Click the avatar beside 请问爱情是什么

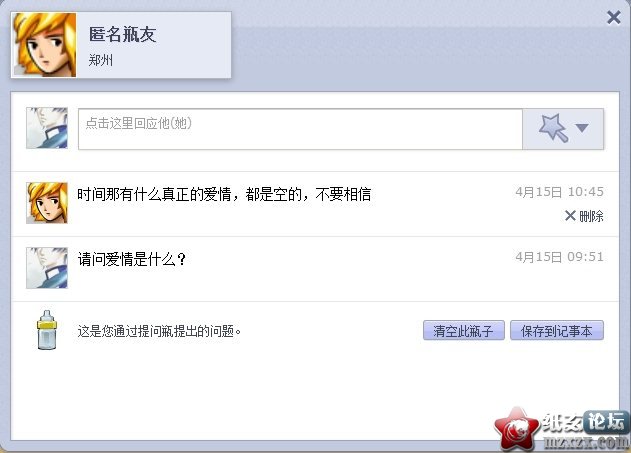[47, 268]
